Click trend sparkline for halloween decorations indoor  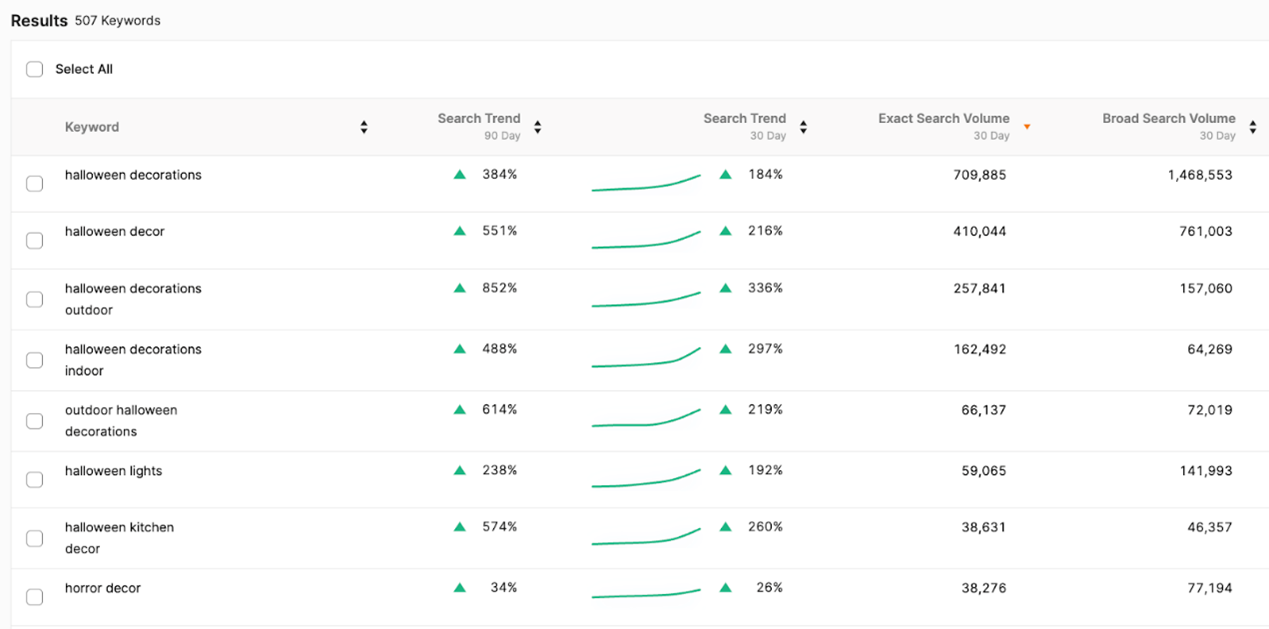point(645,360)
